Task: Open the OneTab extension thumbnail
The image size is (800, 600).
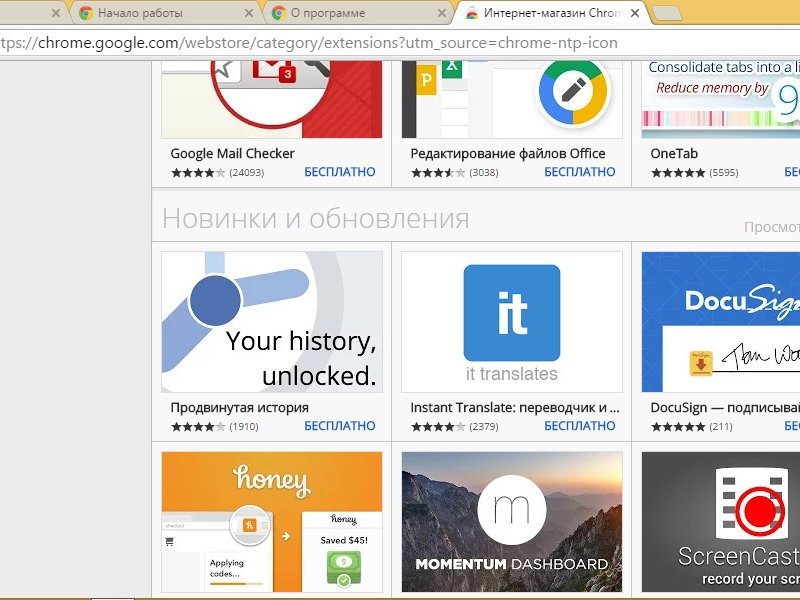Action: point(721,99)
